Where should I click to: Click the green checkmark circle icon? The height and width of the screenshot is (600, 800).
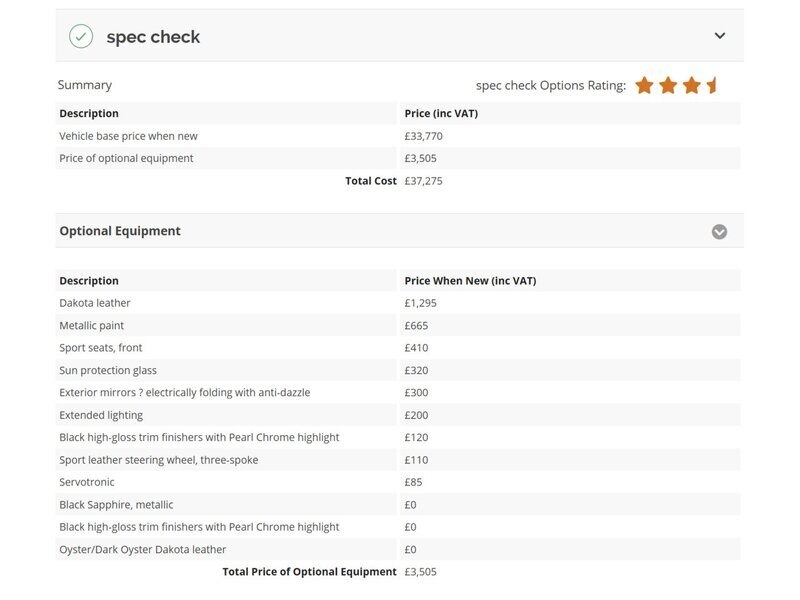pos(81,36)
